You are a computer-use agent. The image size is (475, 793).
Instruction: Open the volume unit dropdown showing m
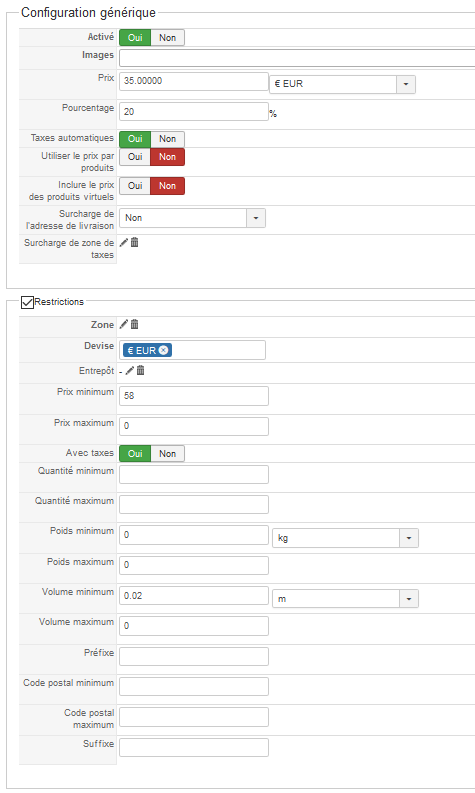point(346,599)
